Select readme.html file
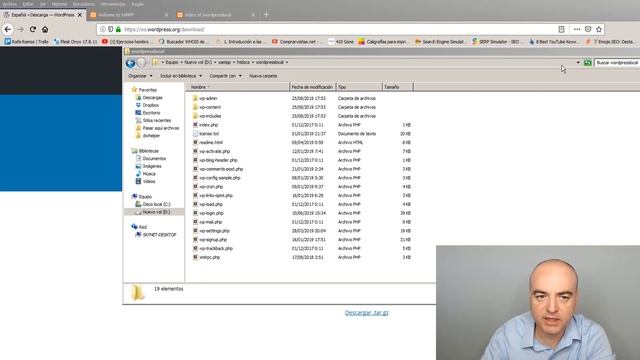Image resolution: width=640 pixels, height=360 pixels. 211,142
